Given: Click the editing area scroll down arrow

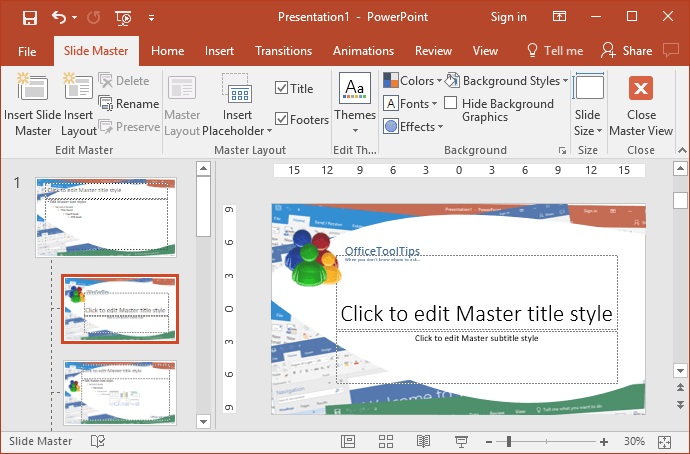Looking at the screenshot, I should coord(680,371).
